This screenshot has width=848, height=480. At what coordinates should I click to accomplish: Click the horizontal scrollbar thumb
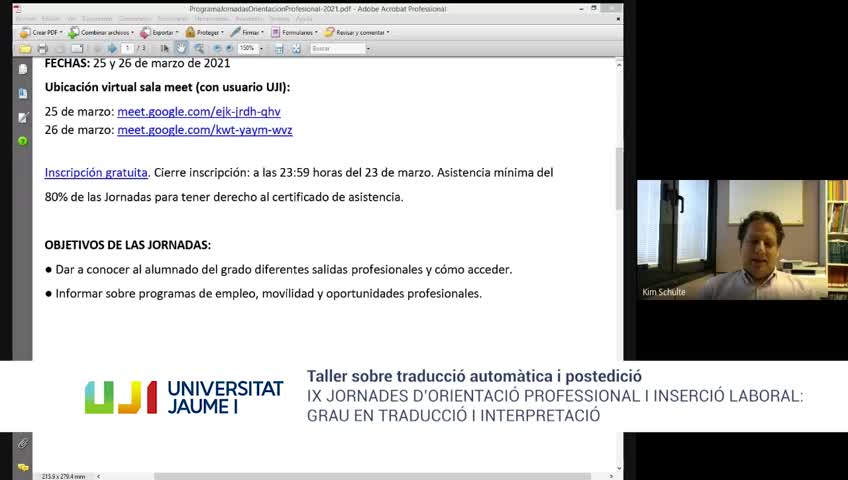[372, 476]
